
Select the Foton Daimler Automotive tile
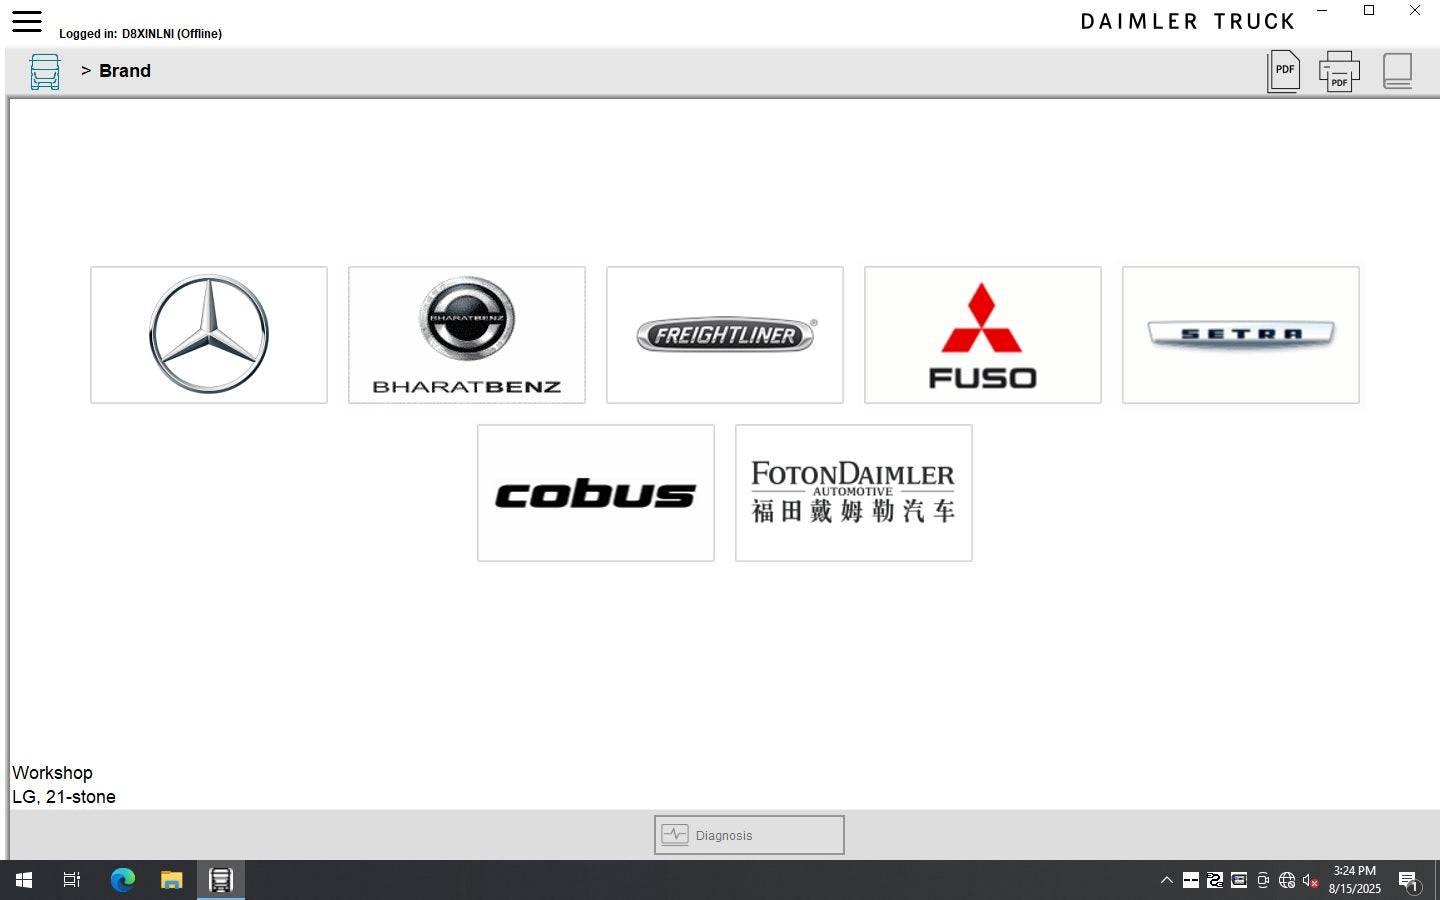point(854,493)
